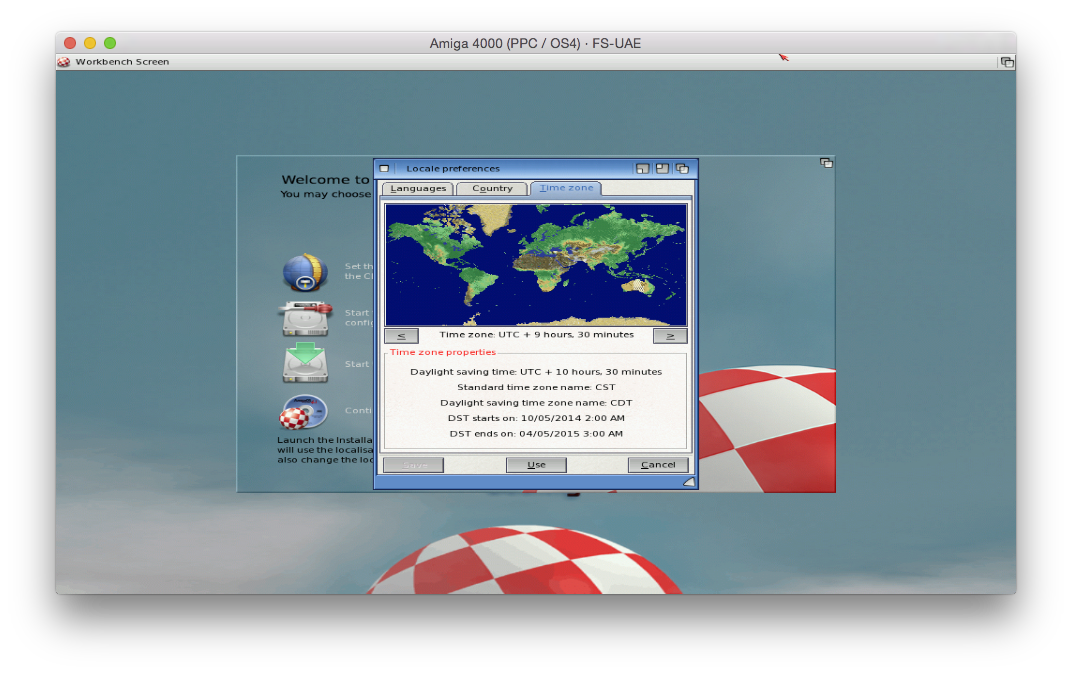
Task: Click the 'Time zone: UTC + 9 hours, 30 minutes' text
Action: click(x=537, y=335)
